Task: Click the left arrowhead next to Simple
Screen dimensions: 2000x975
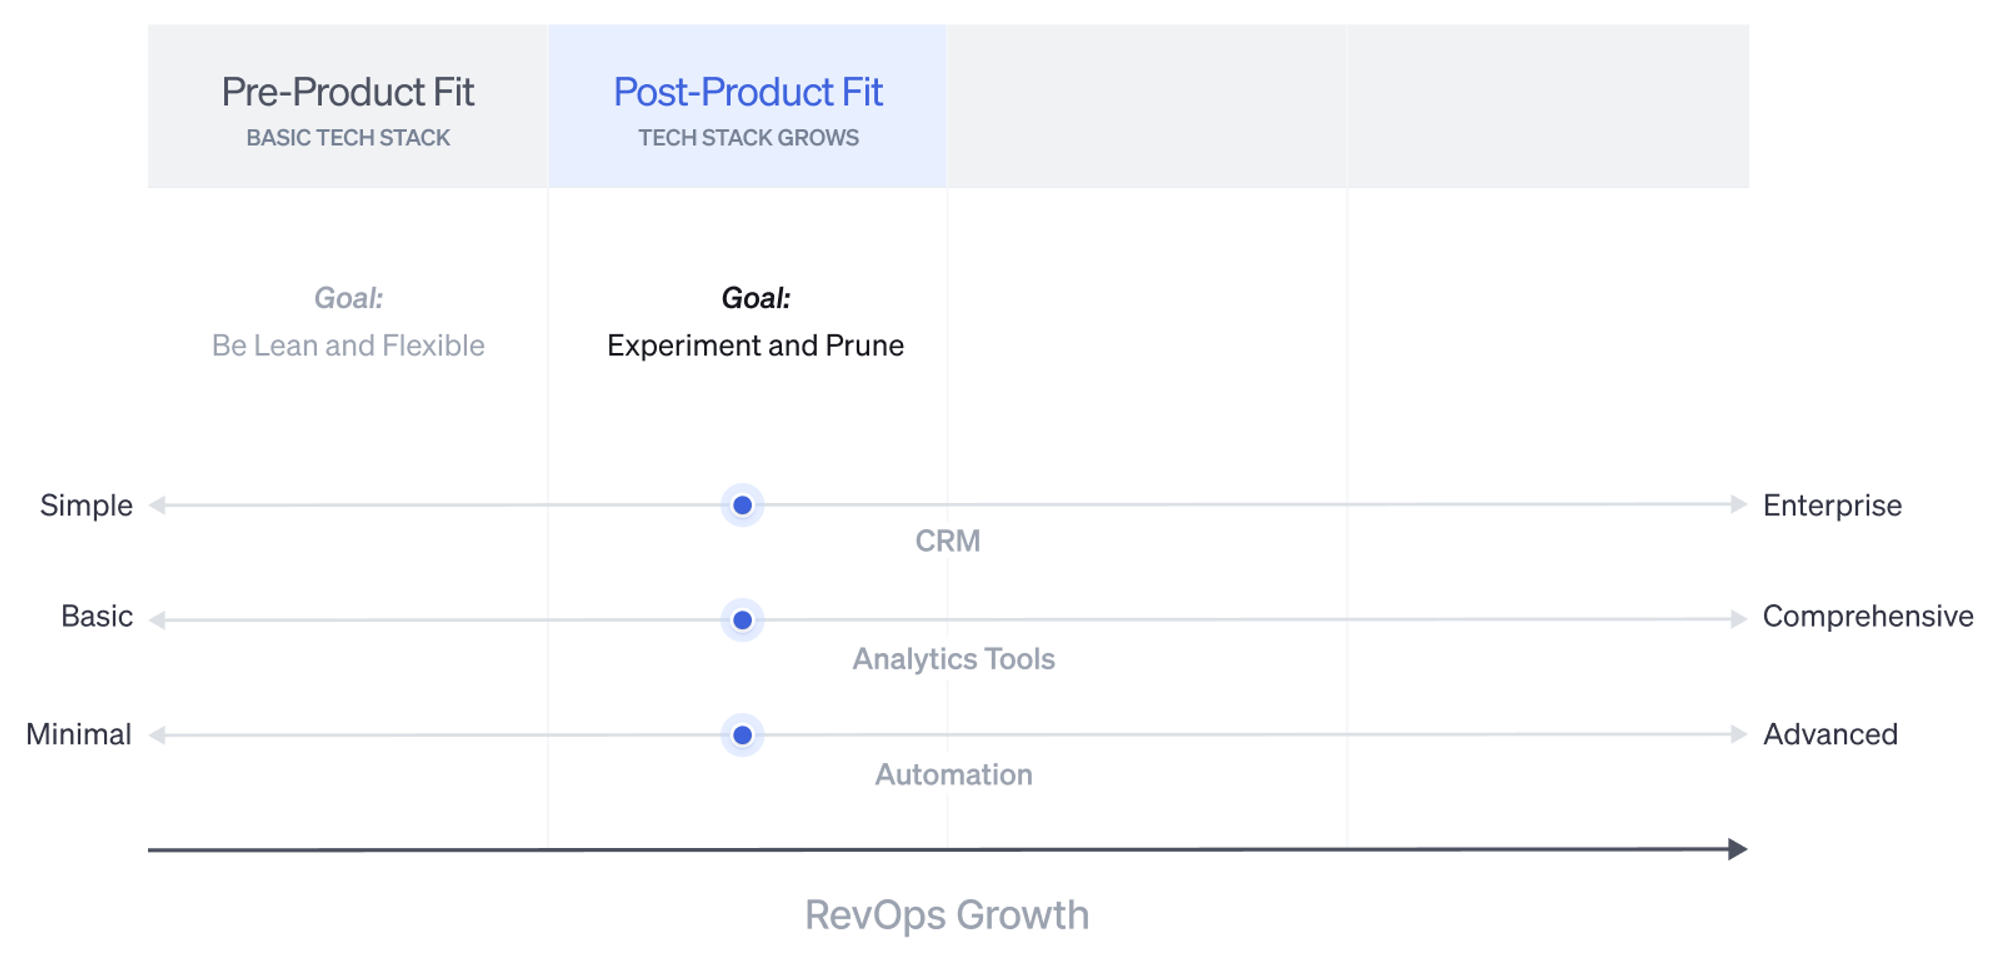Action: pyautogui.click(x=157, y=505)
